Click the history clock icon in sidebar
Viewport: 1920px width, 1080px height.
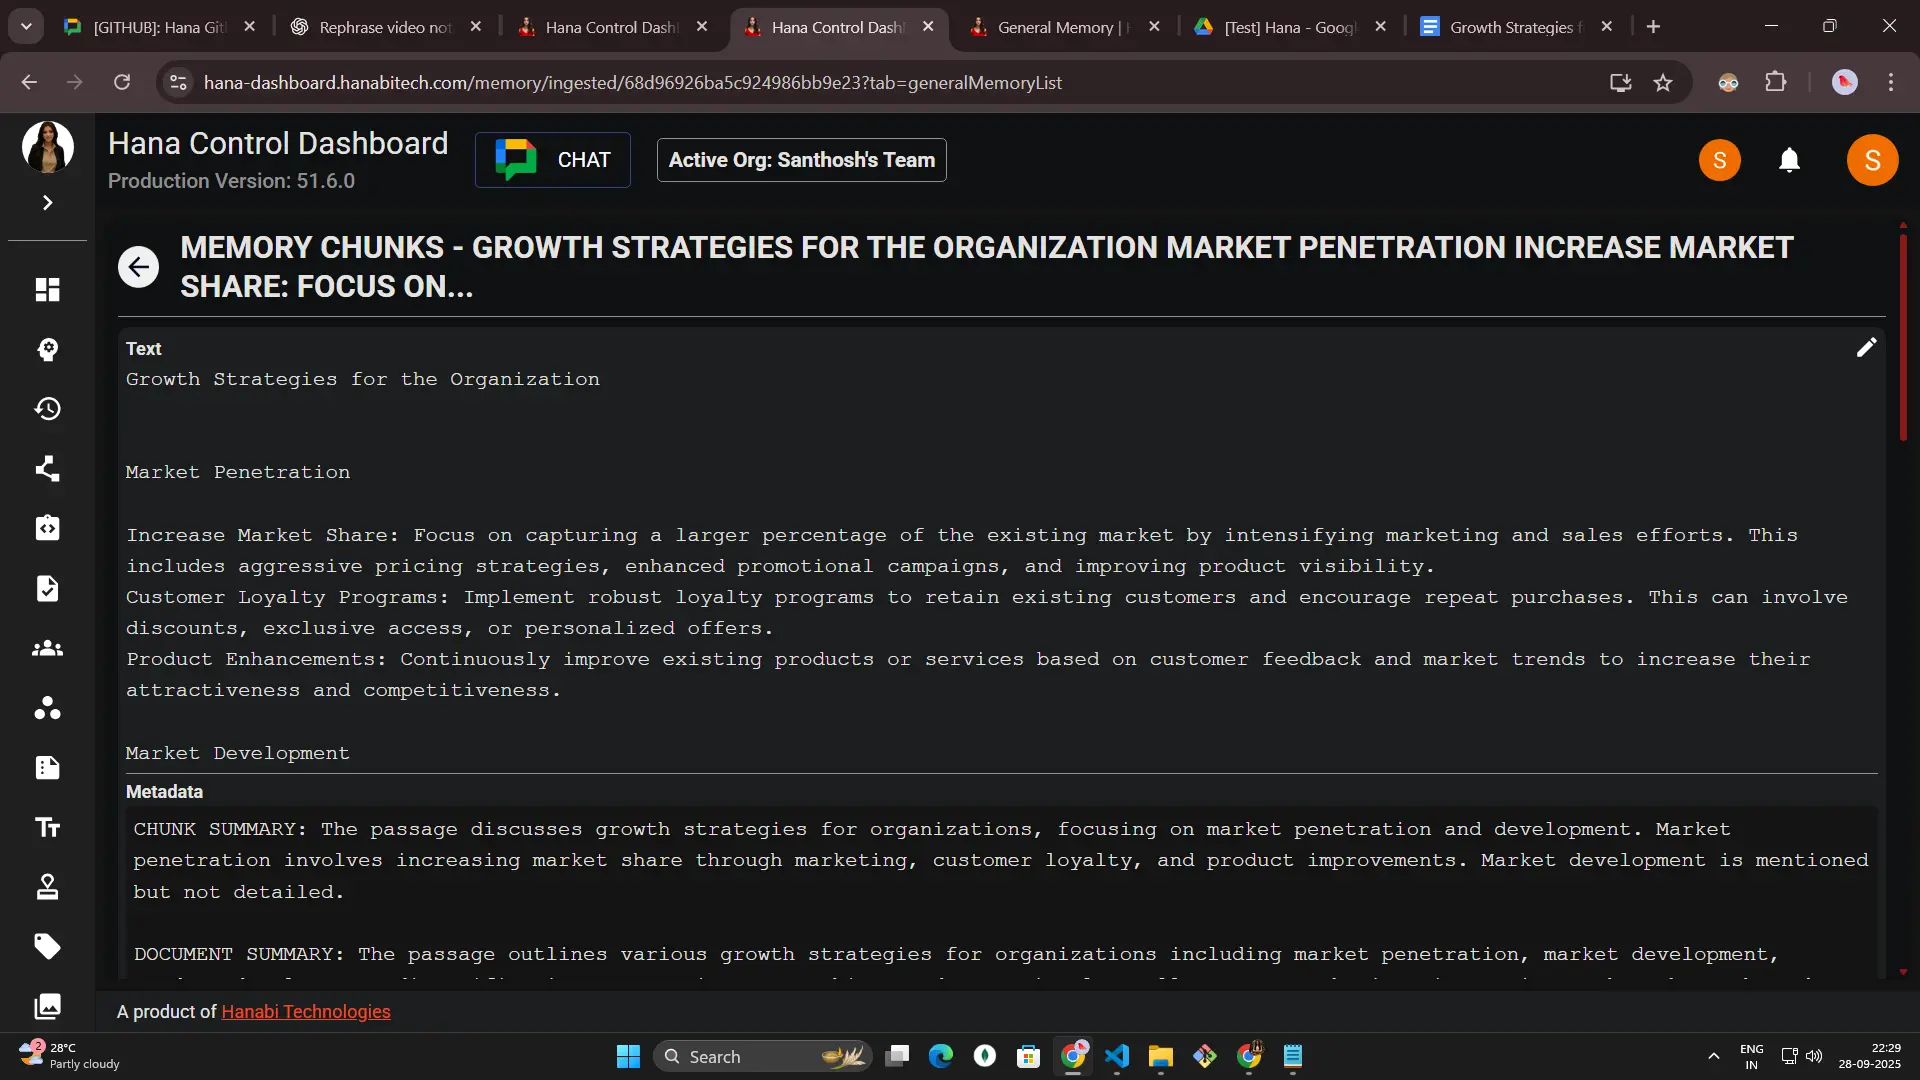tap(47, 409)
